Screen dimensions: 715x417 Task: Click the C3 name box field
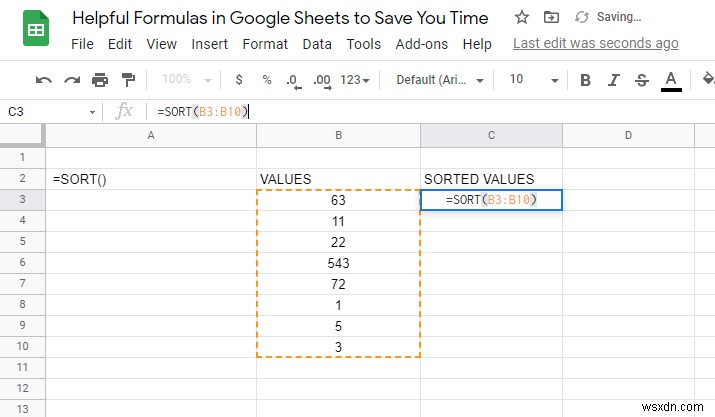tap(50, 112)
